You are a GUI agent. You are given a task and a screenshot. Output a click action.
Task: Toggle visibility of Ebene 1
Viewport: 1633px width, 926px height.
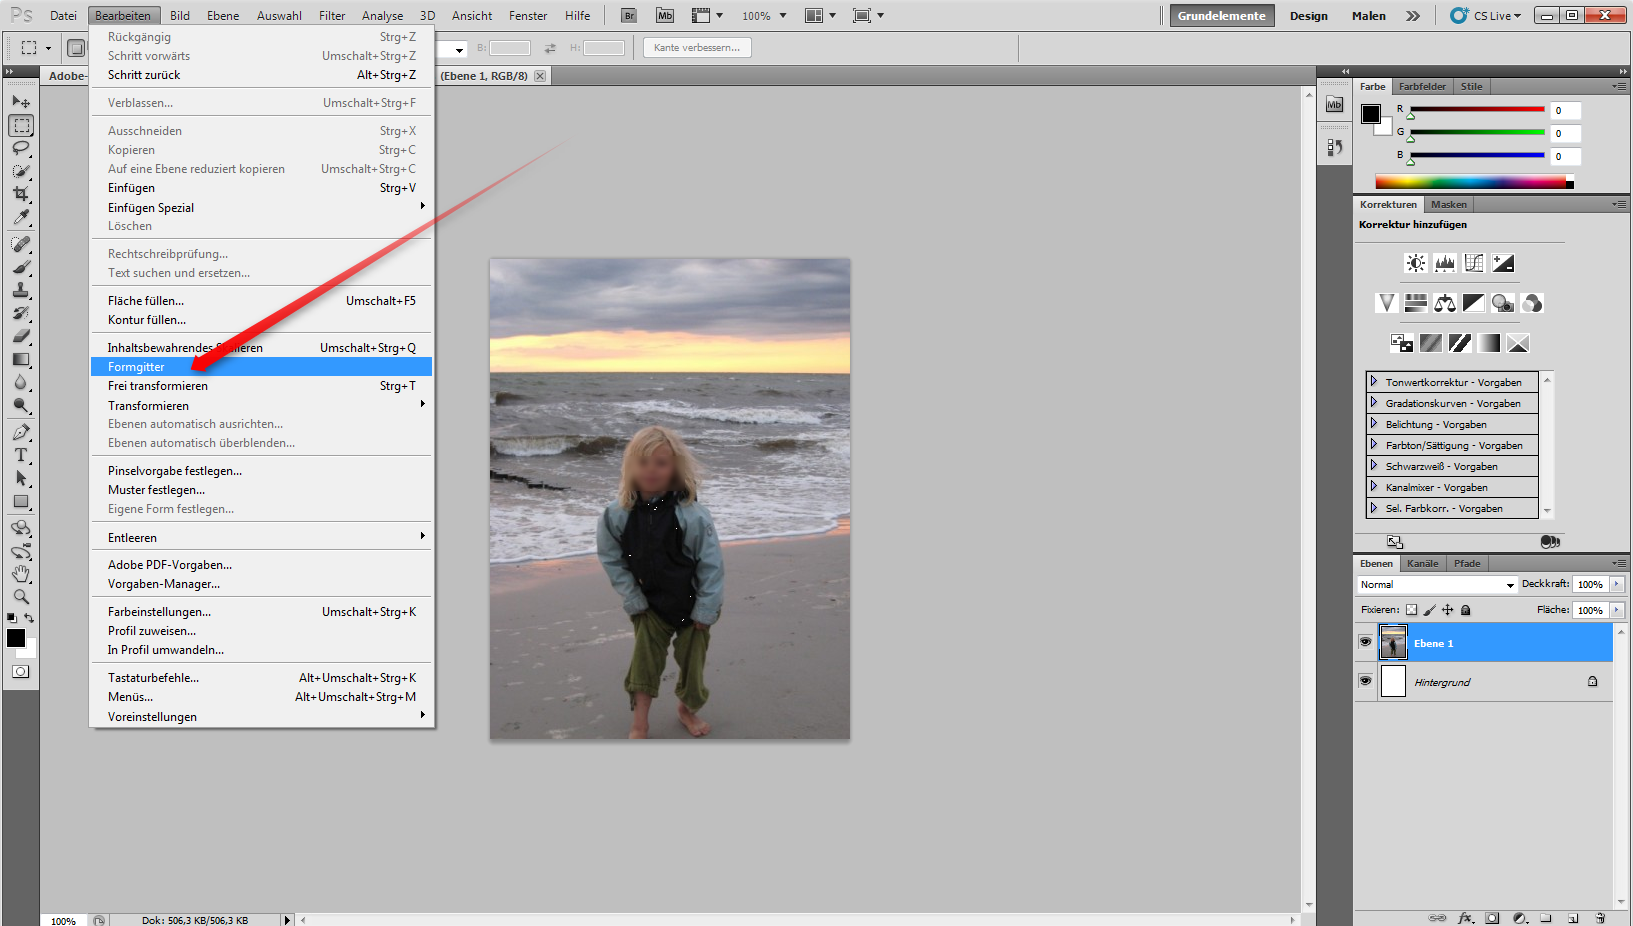(1365, 641)
